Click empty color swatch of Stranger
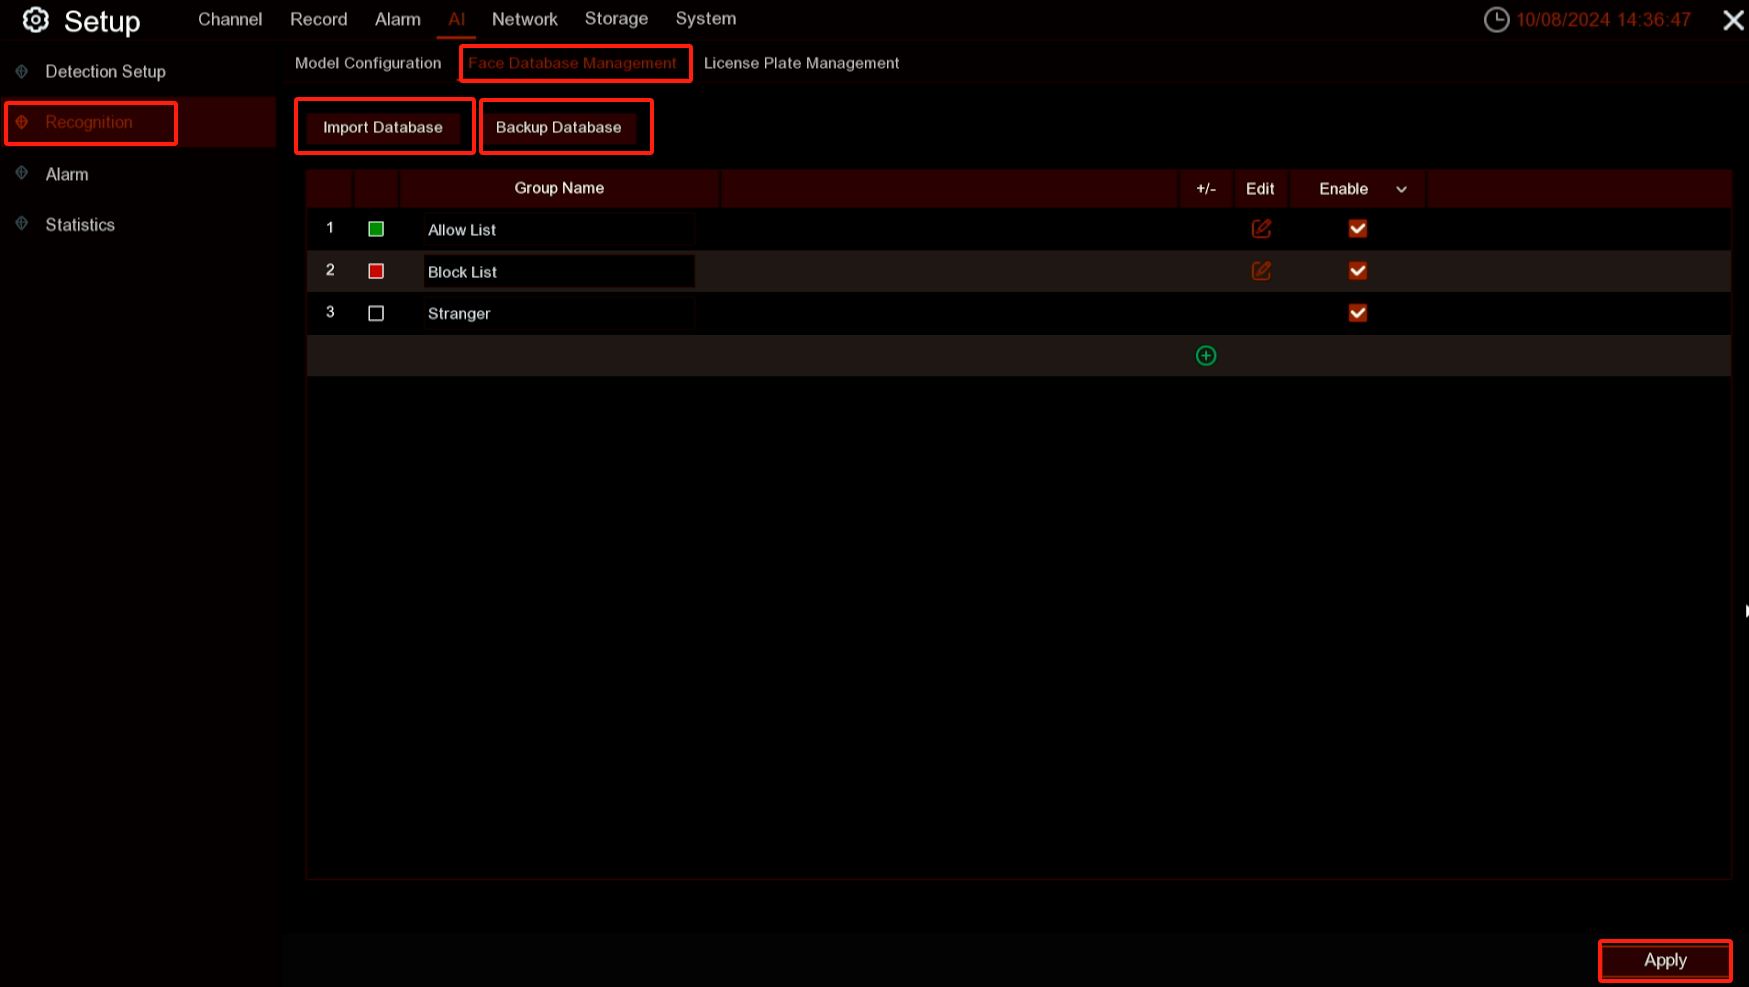 tap(376, 313)
